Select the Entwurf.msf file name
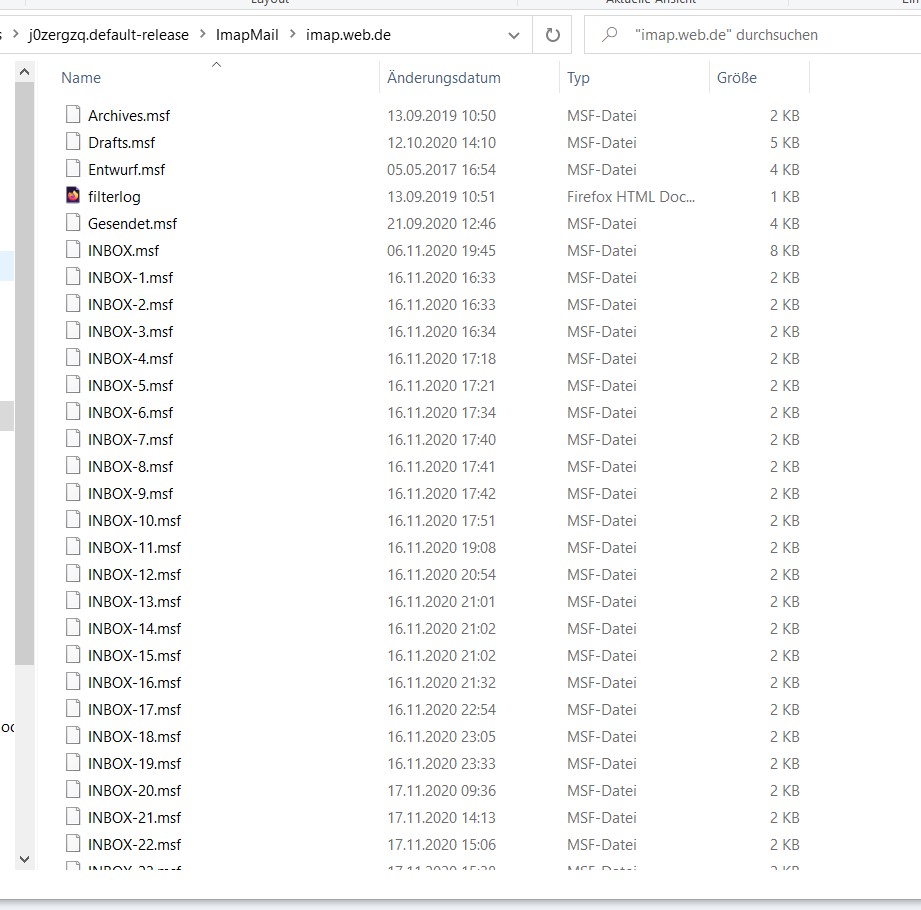Viewport: 921px width, 910px height. [x=126, y=169]
